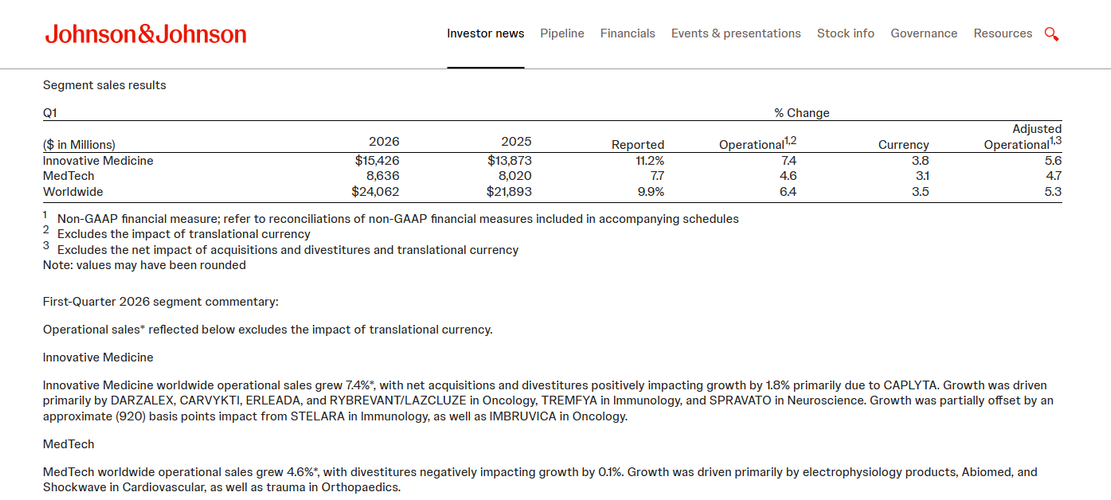
Task: Select the 7.4 operational change for Innovative Medicine
Action: (x=788, y=161)
